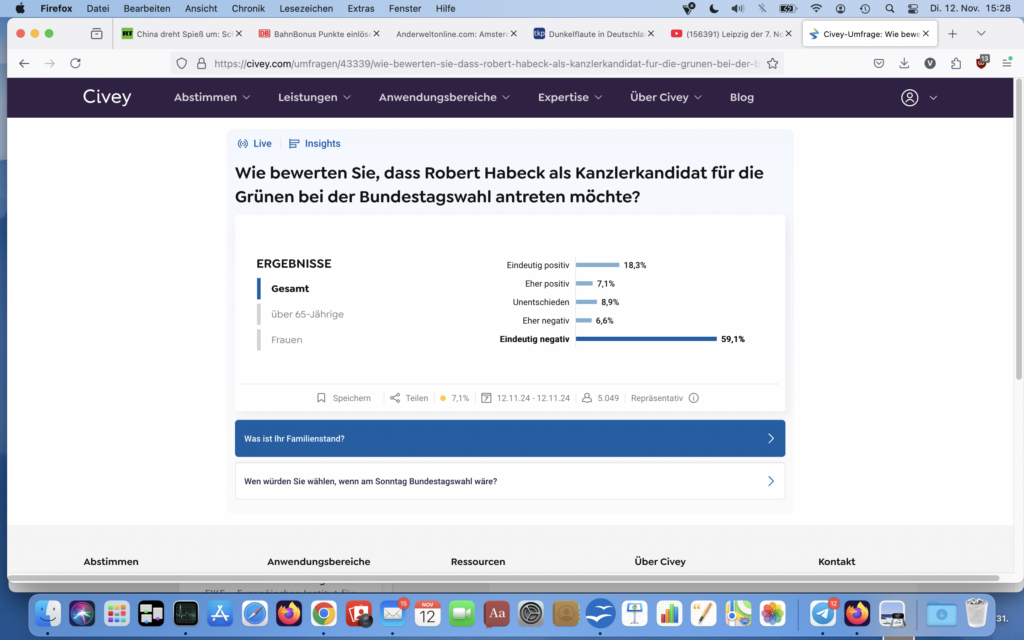Reload the page in Firefox

pyautogui.click(x=75, y=63)
